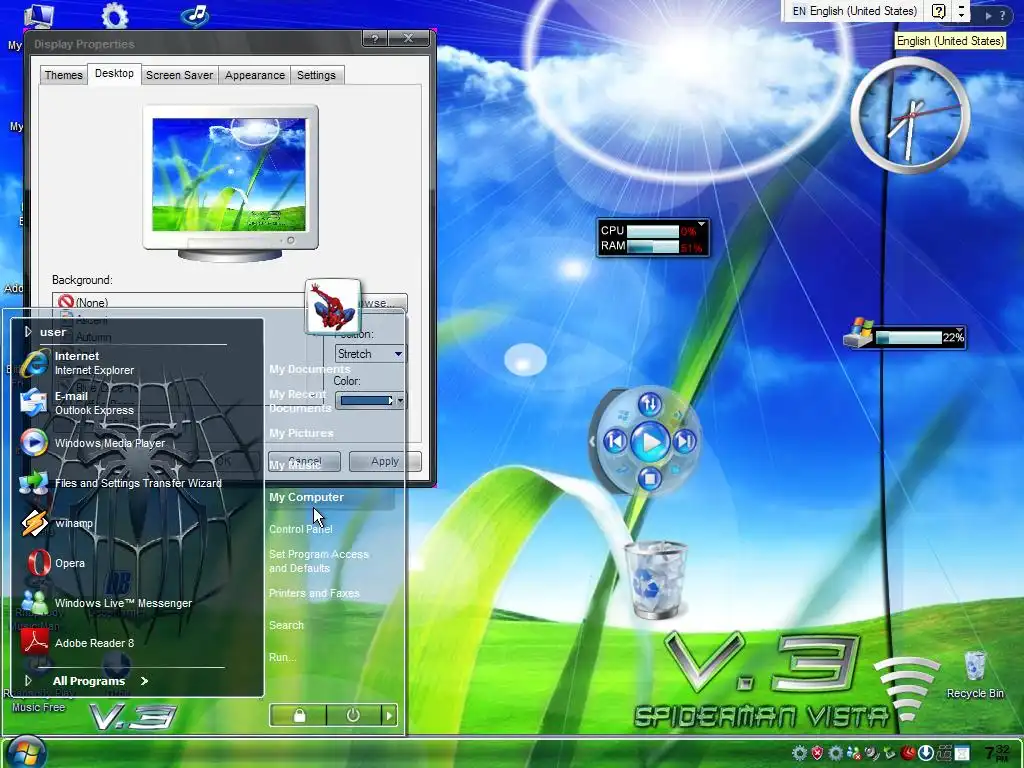Click the lock button in Start menu
Image resolution: width=1024 pixels, height=768 pixels.
coord(298,716)
